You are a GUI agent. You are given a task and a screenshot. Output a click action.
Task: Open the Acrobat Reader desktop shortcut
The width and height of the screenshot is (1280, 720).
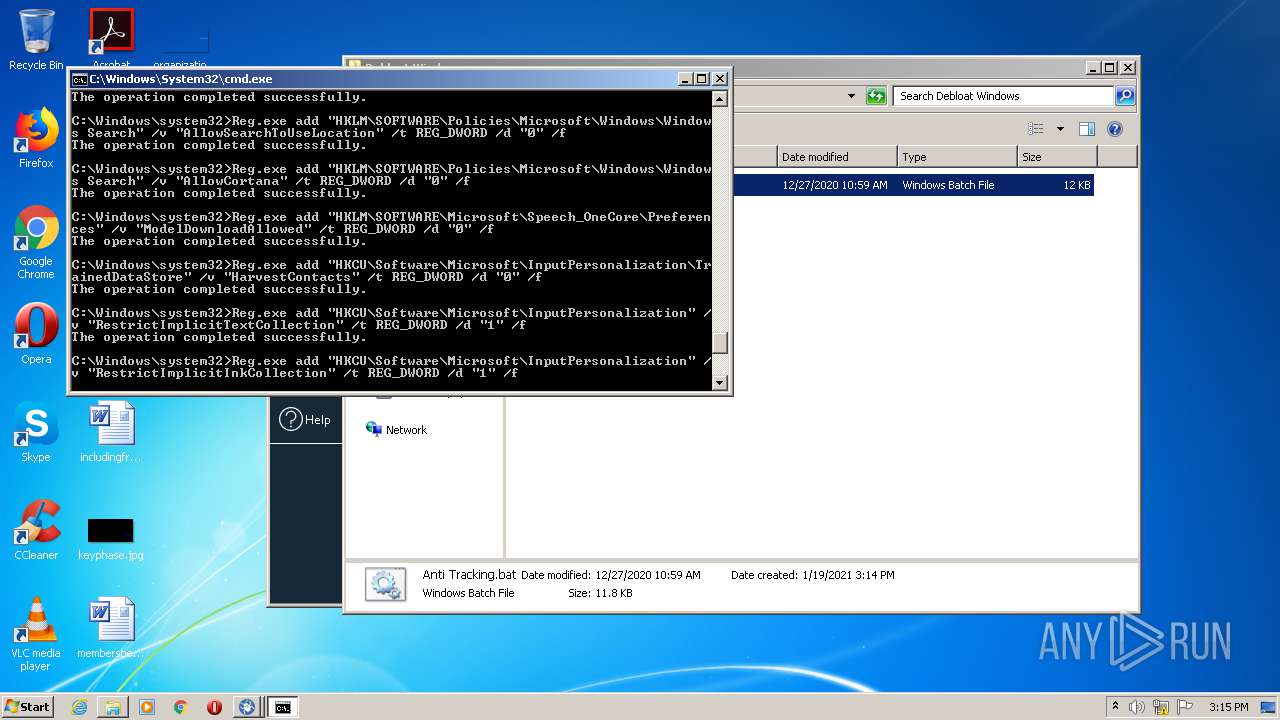point(111,38)
